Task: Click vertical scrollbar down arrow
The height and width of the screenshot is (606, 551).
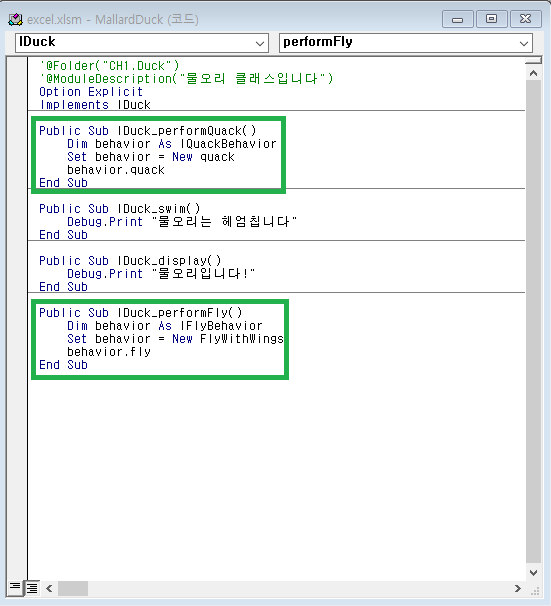Action: 534,573
